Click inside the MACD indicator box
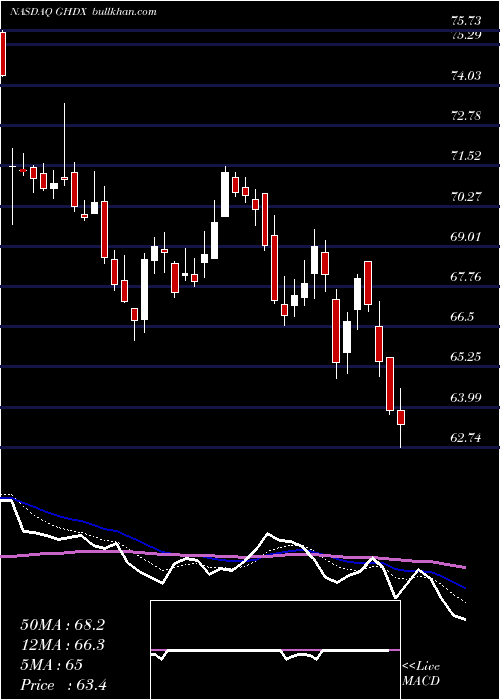The width and height of the screenshot is (500, 700). point(275,650)
